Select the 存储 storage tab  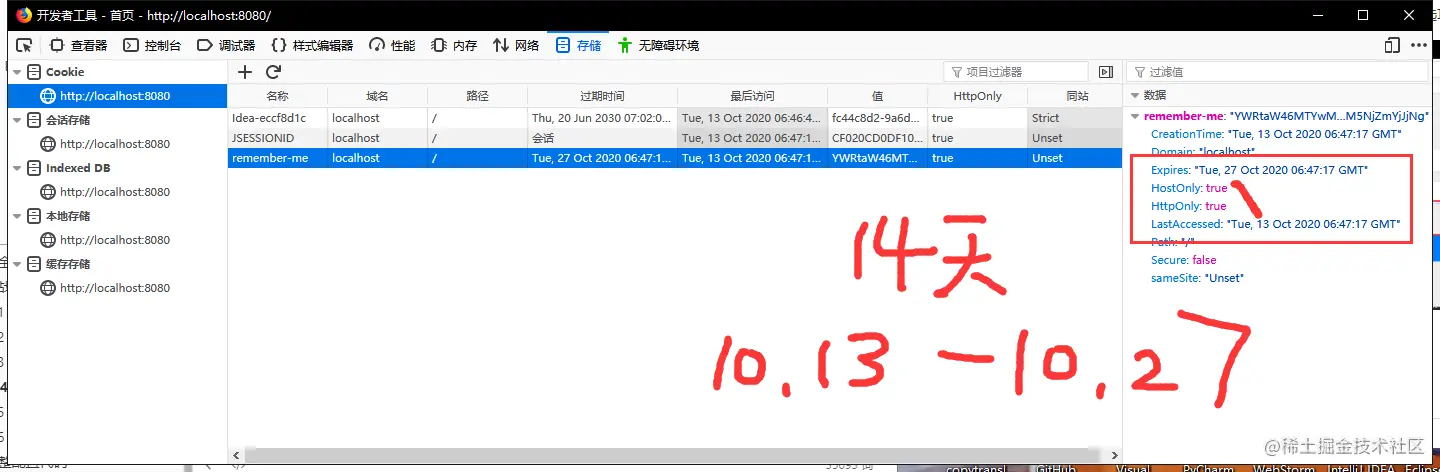[579, 45]
